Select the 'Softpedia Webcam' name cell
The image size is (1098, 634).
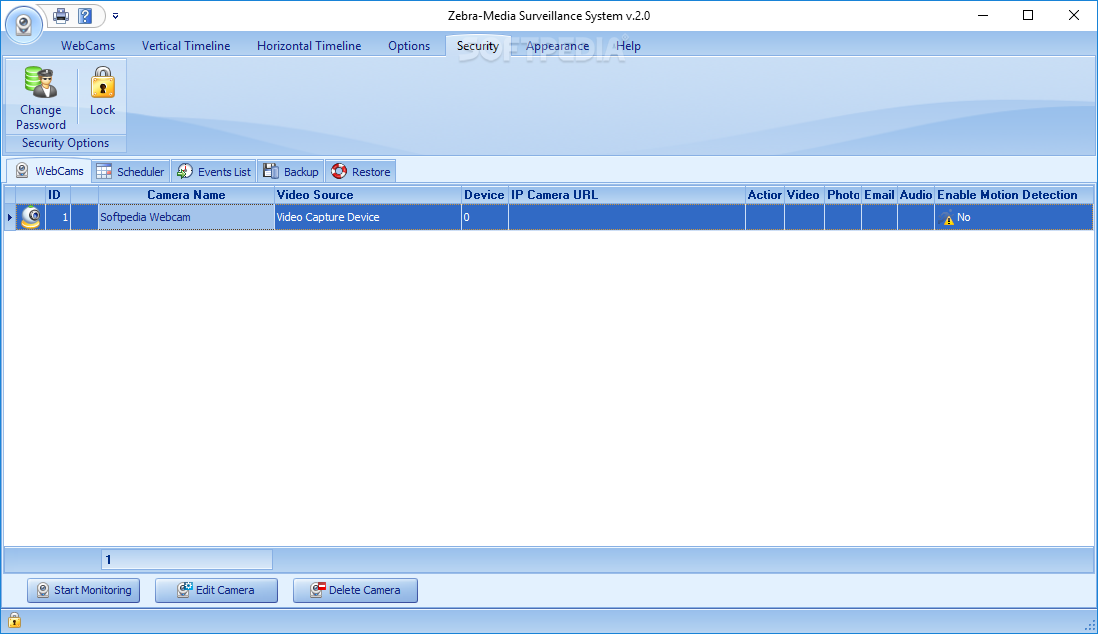coord(186,217)
